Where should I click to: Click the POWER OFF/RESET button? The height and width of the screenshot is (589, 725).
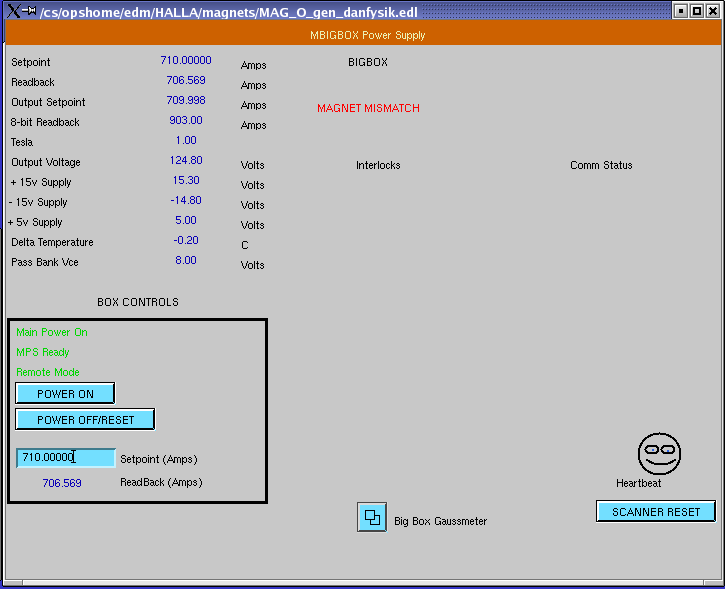[85, 419]
